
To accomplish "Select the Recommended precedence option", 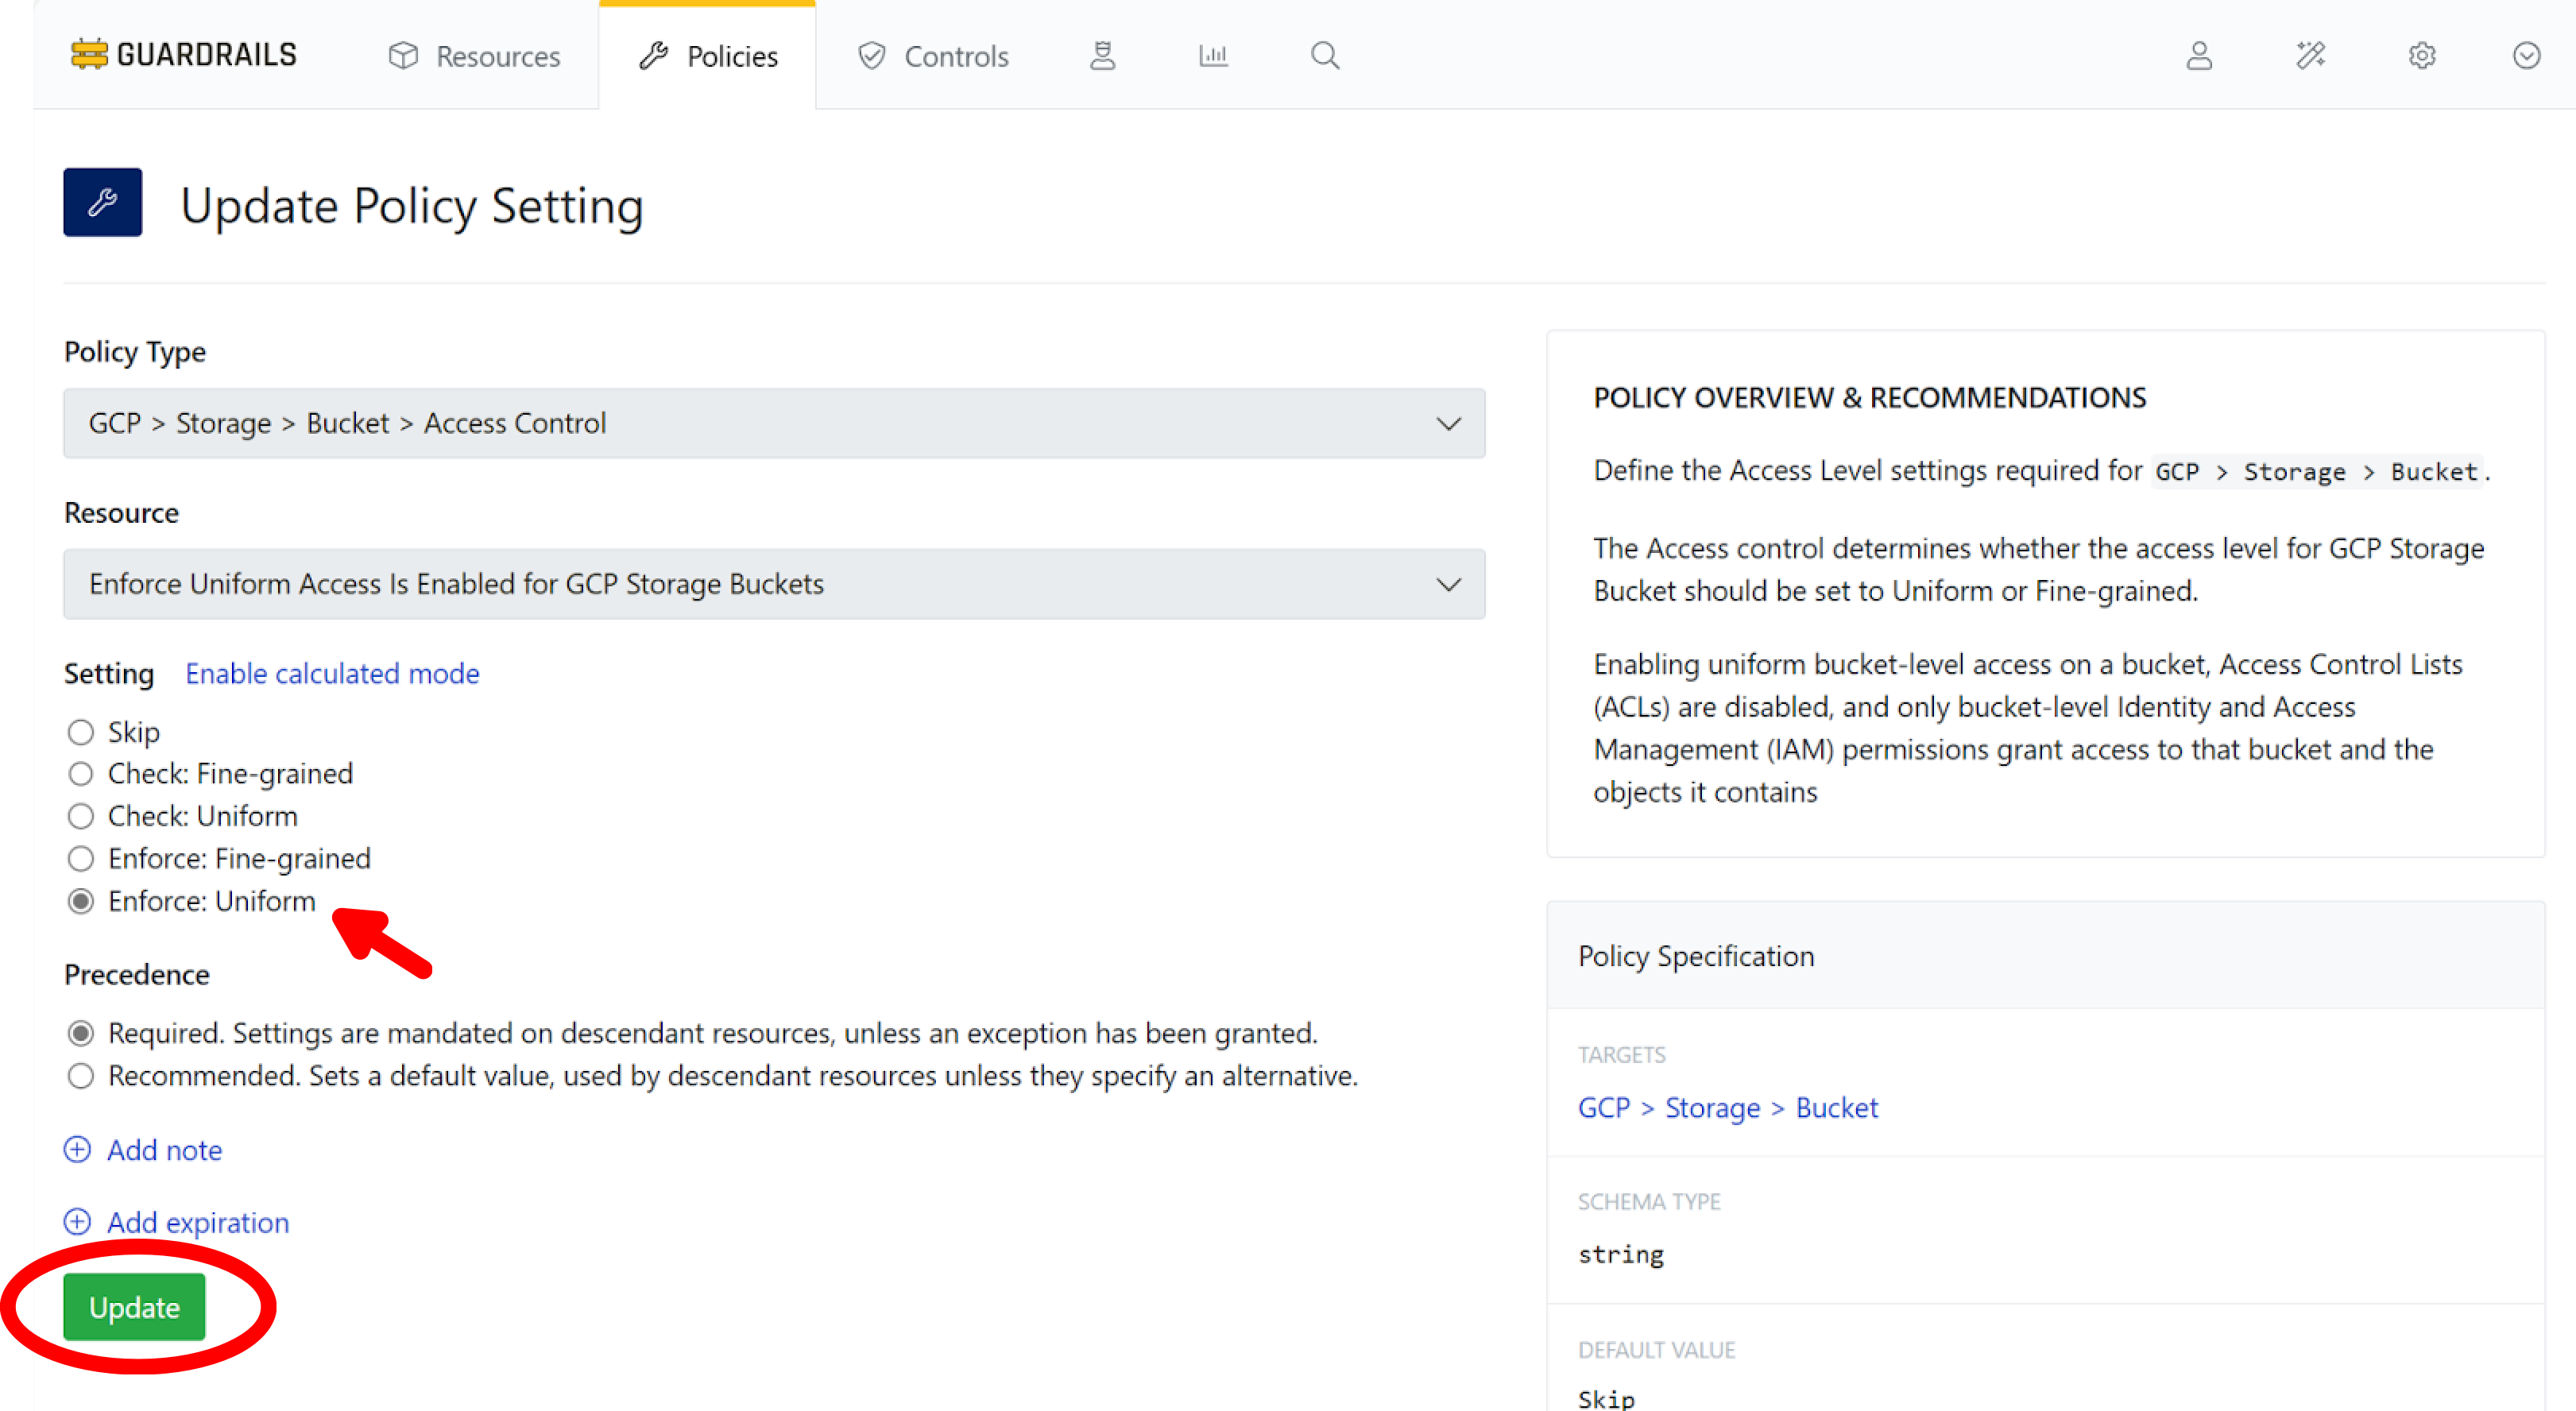I will (x=81, y=1076).
